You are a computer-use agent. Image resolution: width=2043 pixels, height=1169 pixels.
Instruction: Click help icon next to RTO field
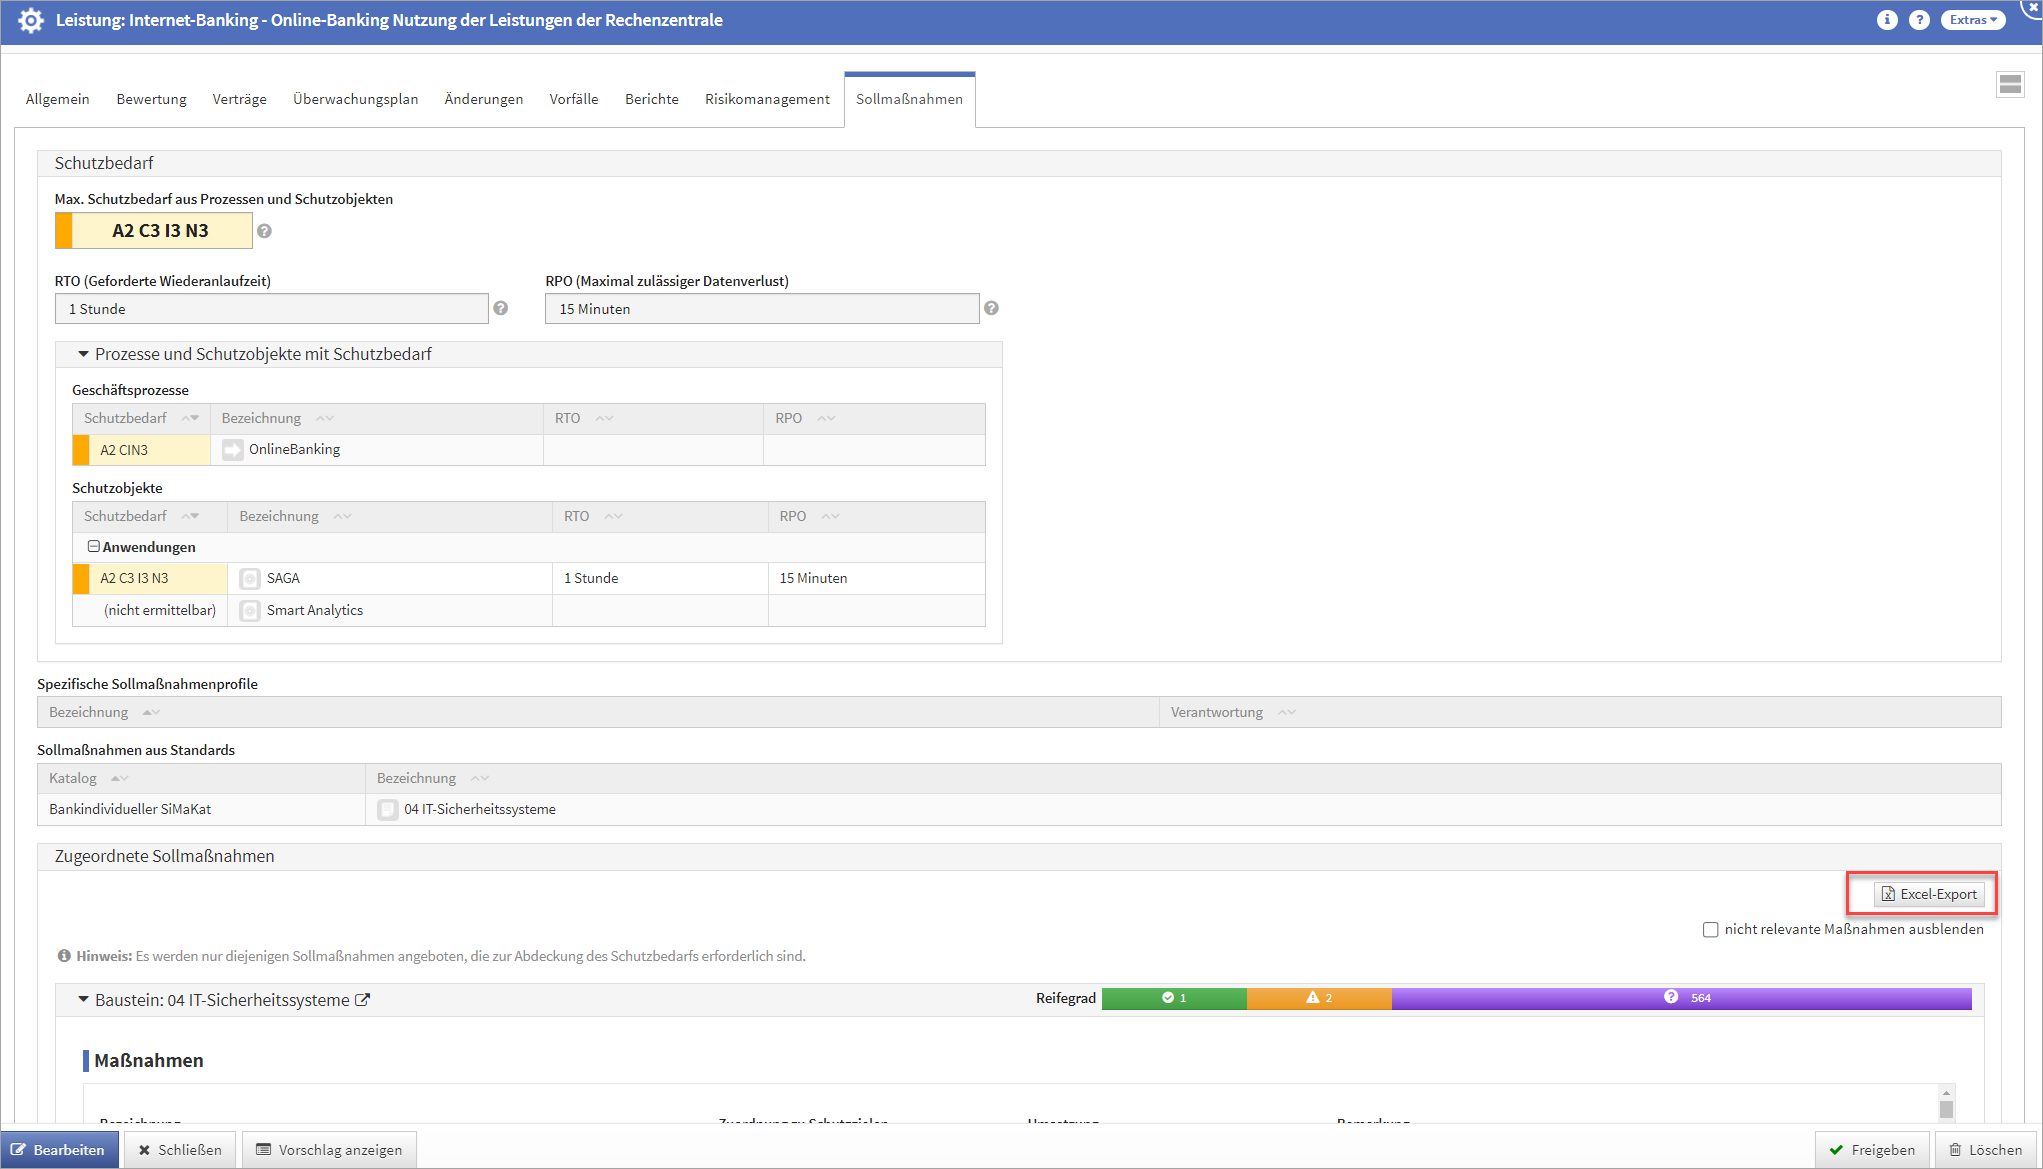pos(501,308)
